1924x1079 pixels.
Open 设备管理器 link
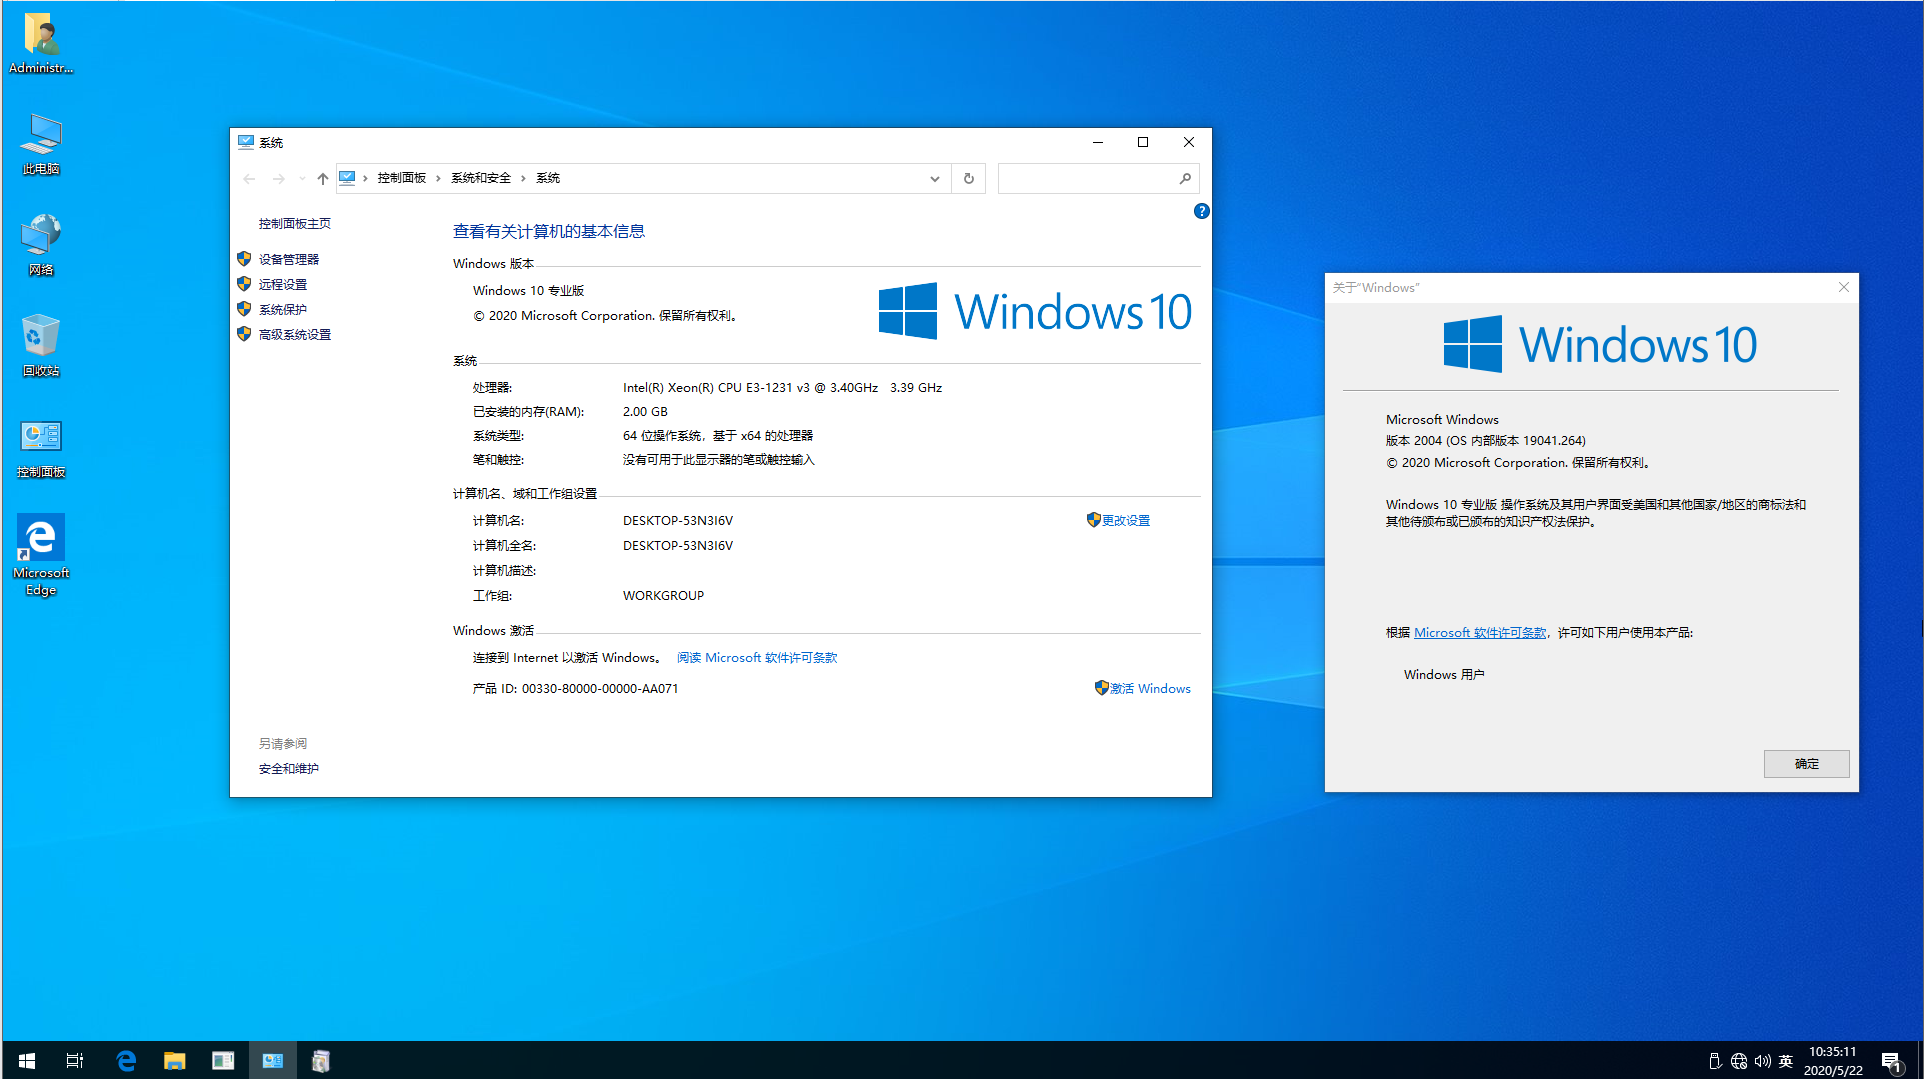pos(288,259)
